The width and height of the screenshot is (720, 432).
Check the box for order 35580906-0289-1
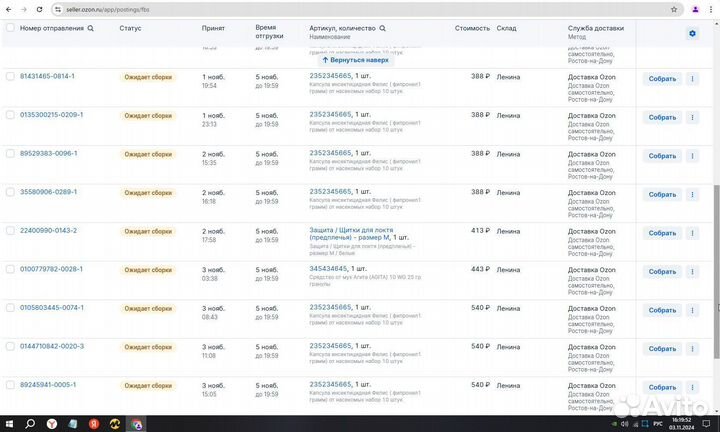click(10, 192)
